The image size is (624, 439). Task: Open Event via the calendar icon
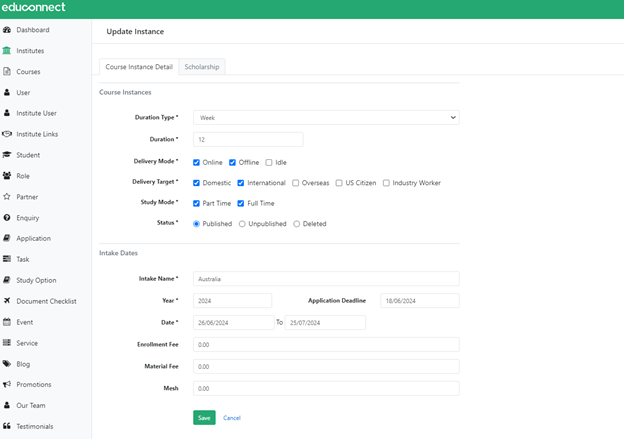8,322
